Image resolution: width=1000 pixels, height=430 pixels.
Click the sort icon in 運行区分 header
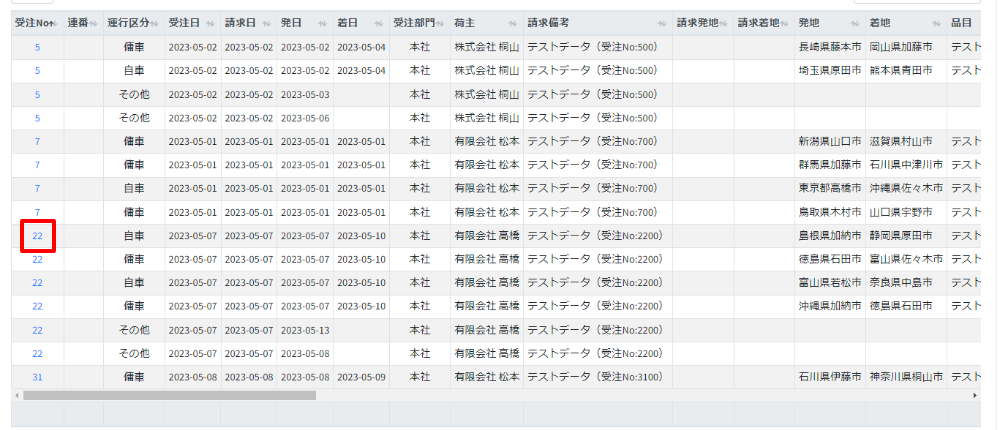click(x=155, y=22)
